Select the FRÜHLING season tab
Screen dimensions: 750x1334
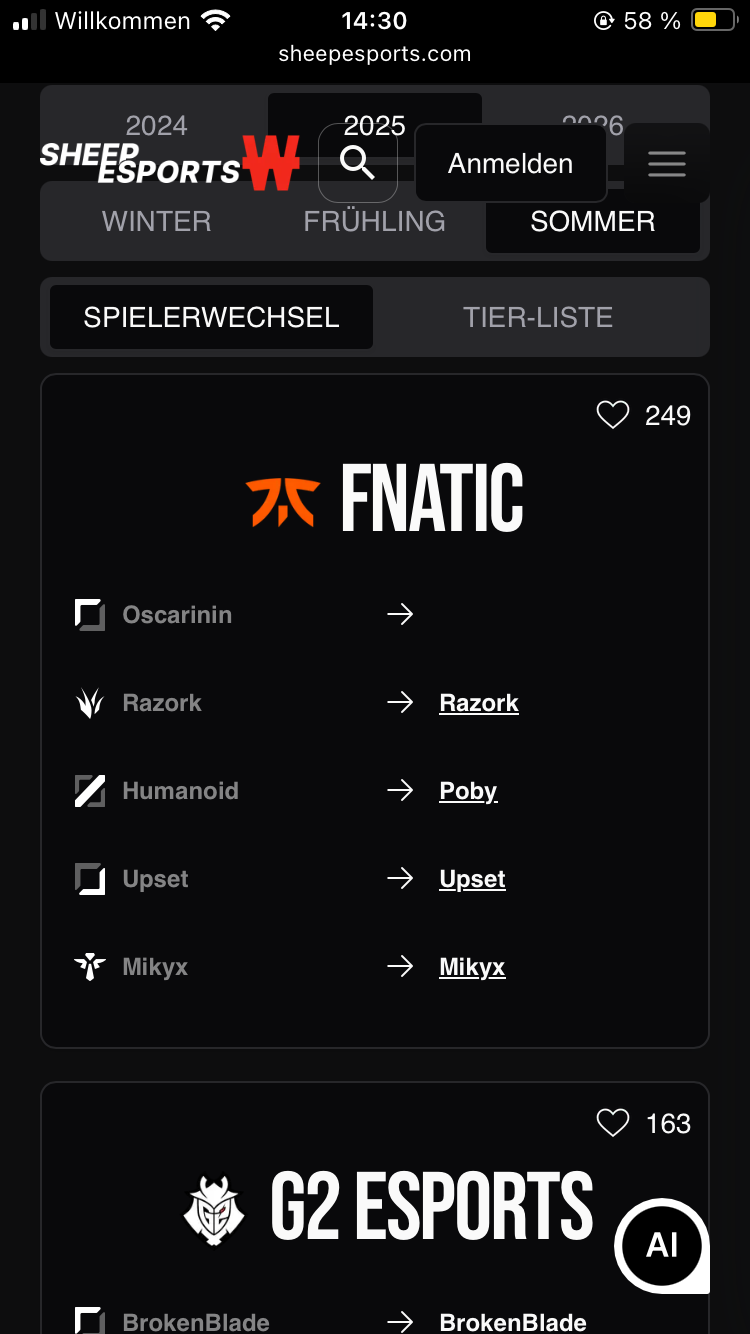coord(375,221)
